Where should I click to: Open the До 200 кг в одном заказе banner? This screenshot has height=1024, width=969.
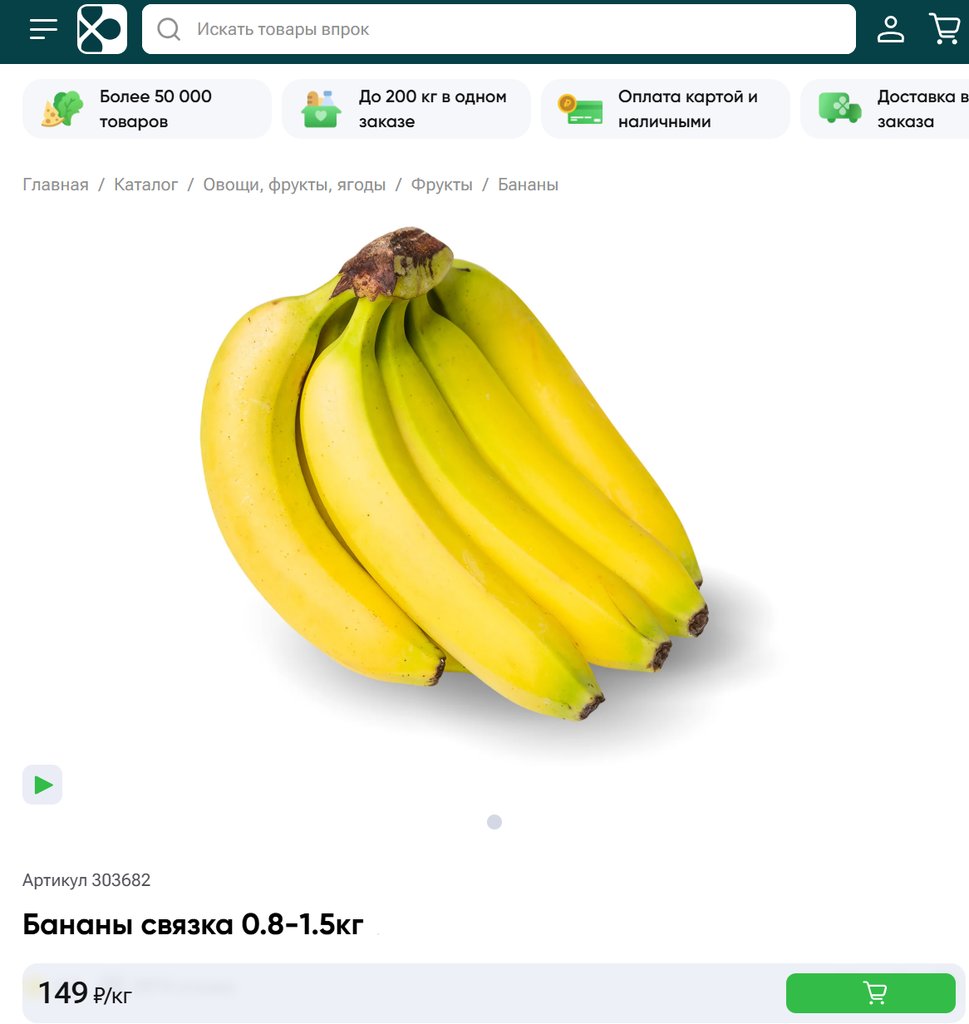pyautogui.click(x=406, y=109)
